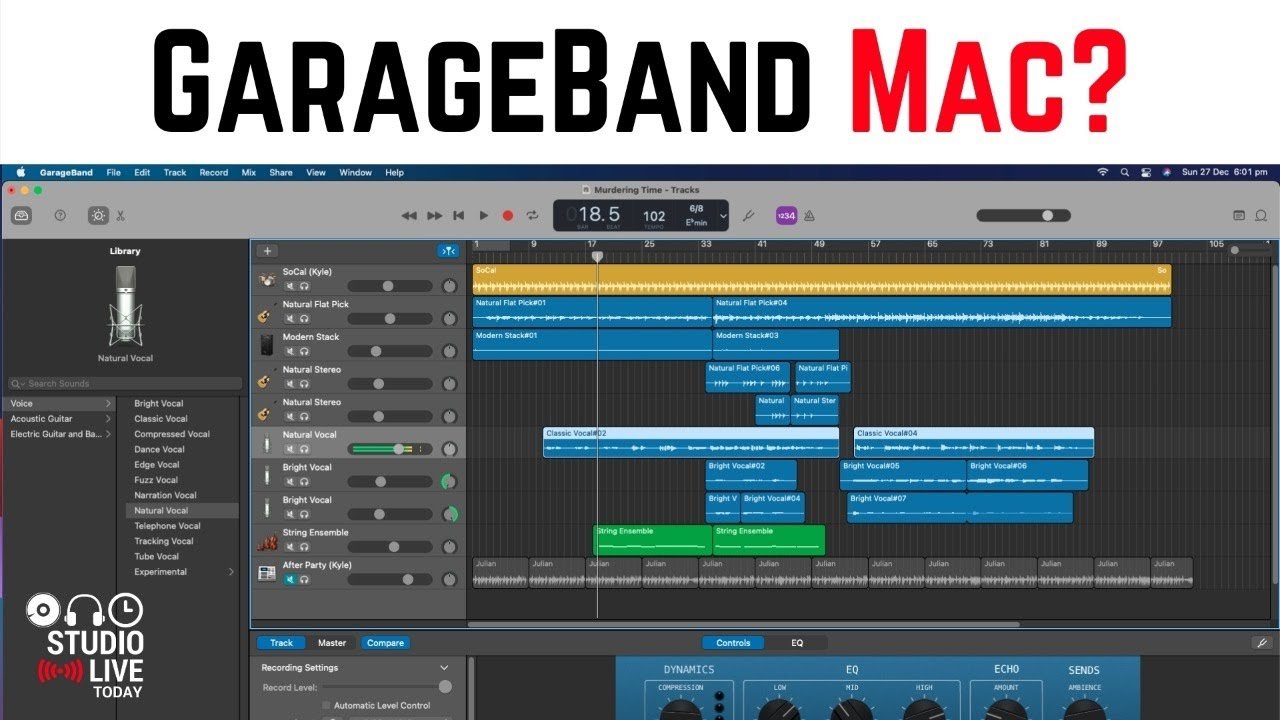The width and height of the screenshot is (1280, 720).
Task: Expand Electric Guitar and Bass category
Action: 108,434
